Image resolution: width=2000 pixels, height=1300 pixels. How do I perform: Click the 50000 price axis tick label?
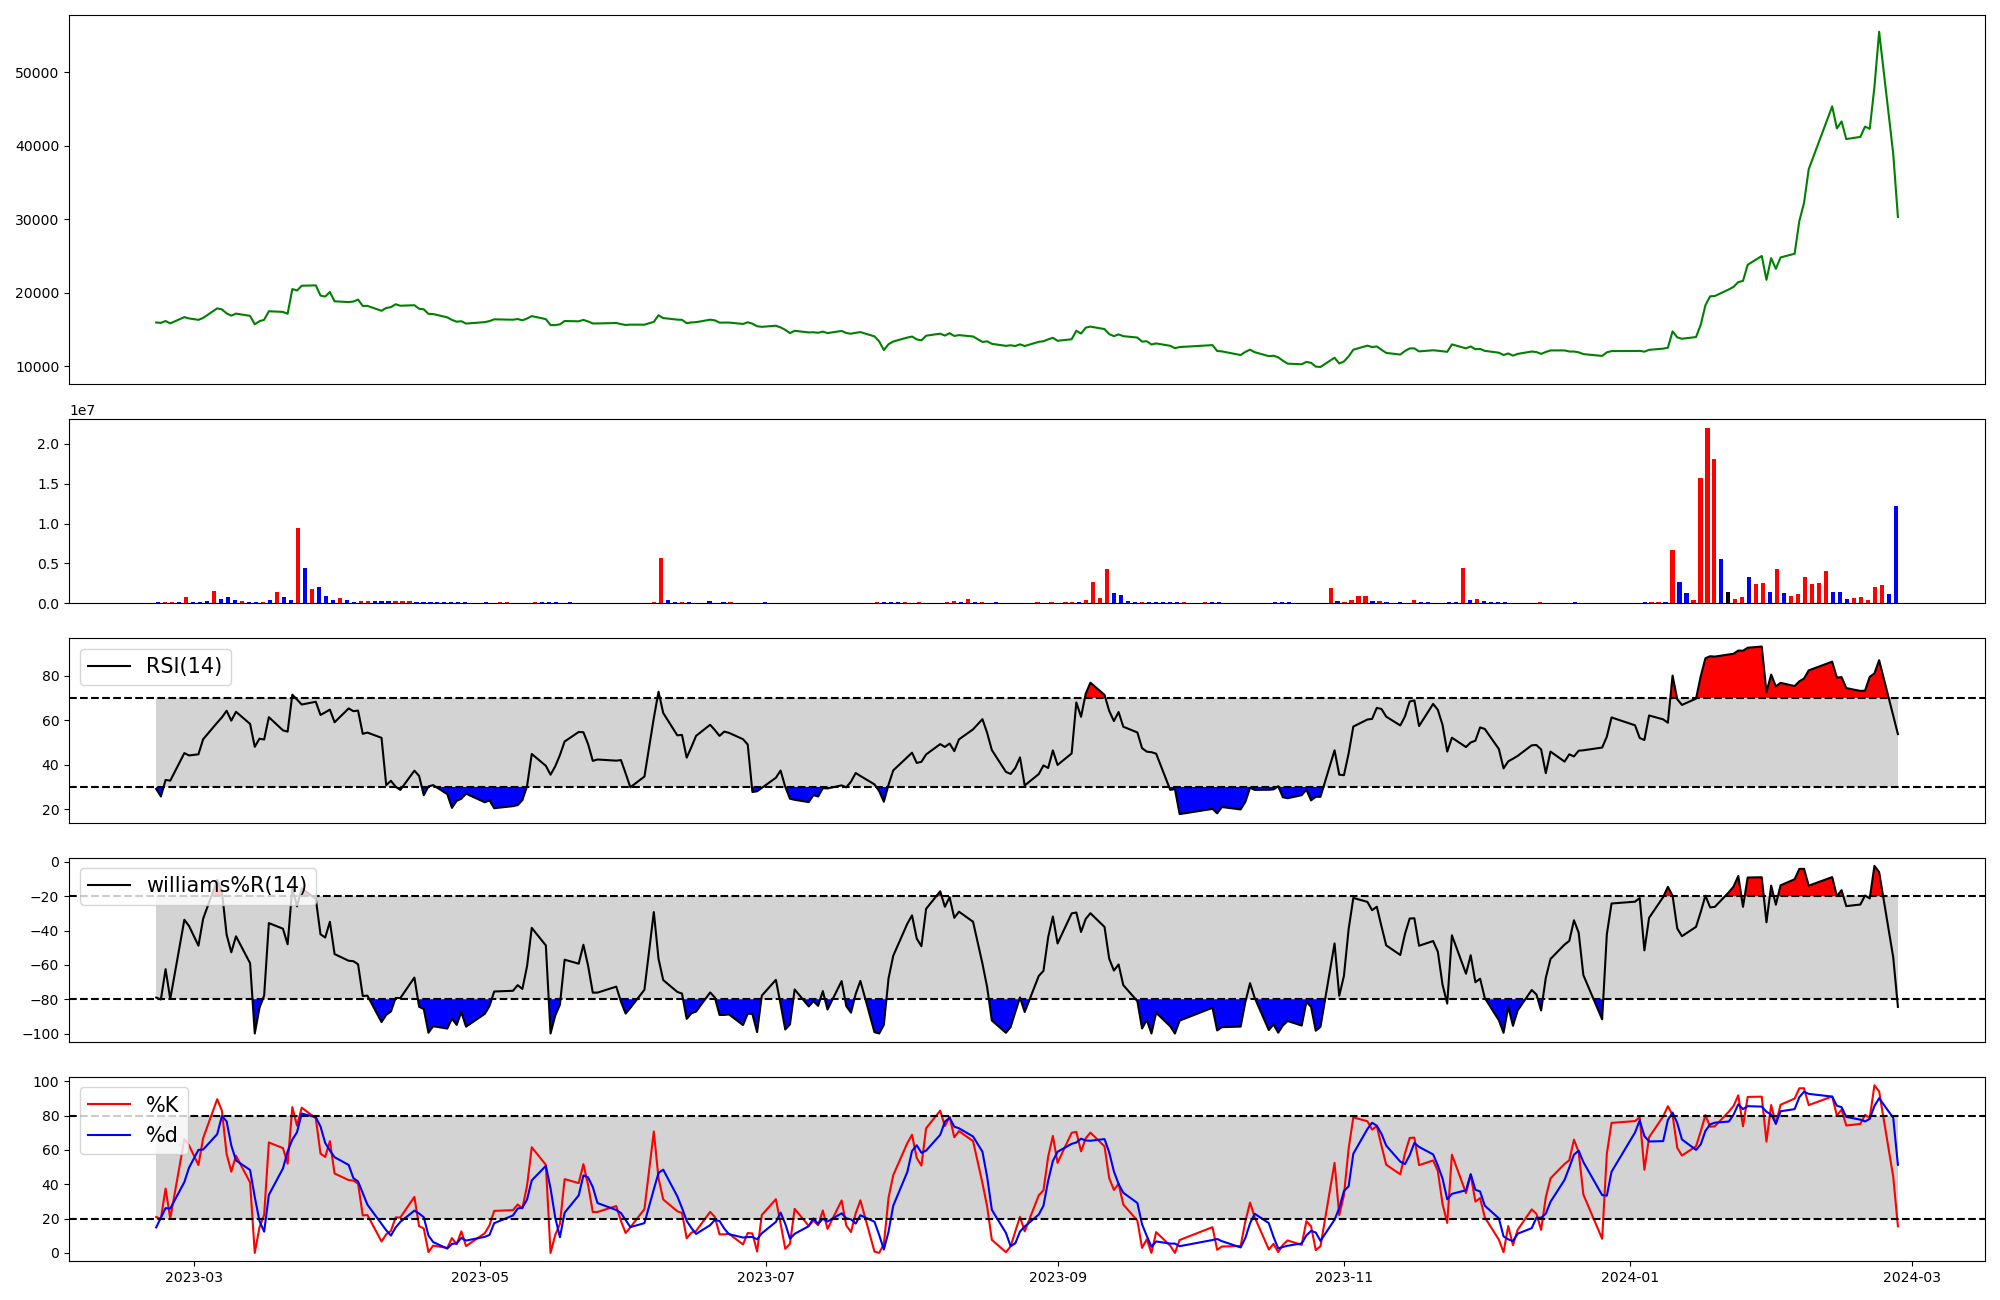tap(37, 73)
